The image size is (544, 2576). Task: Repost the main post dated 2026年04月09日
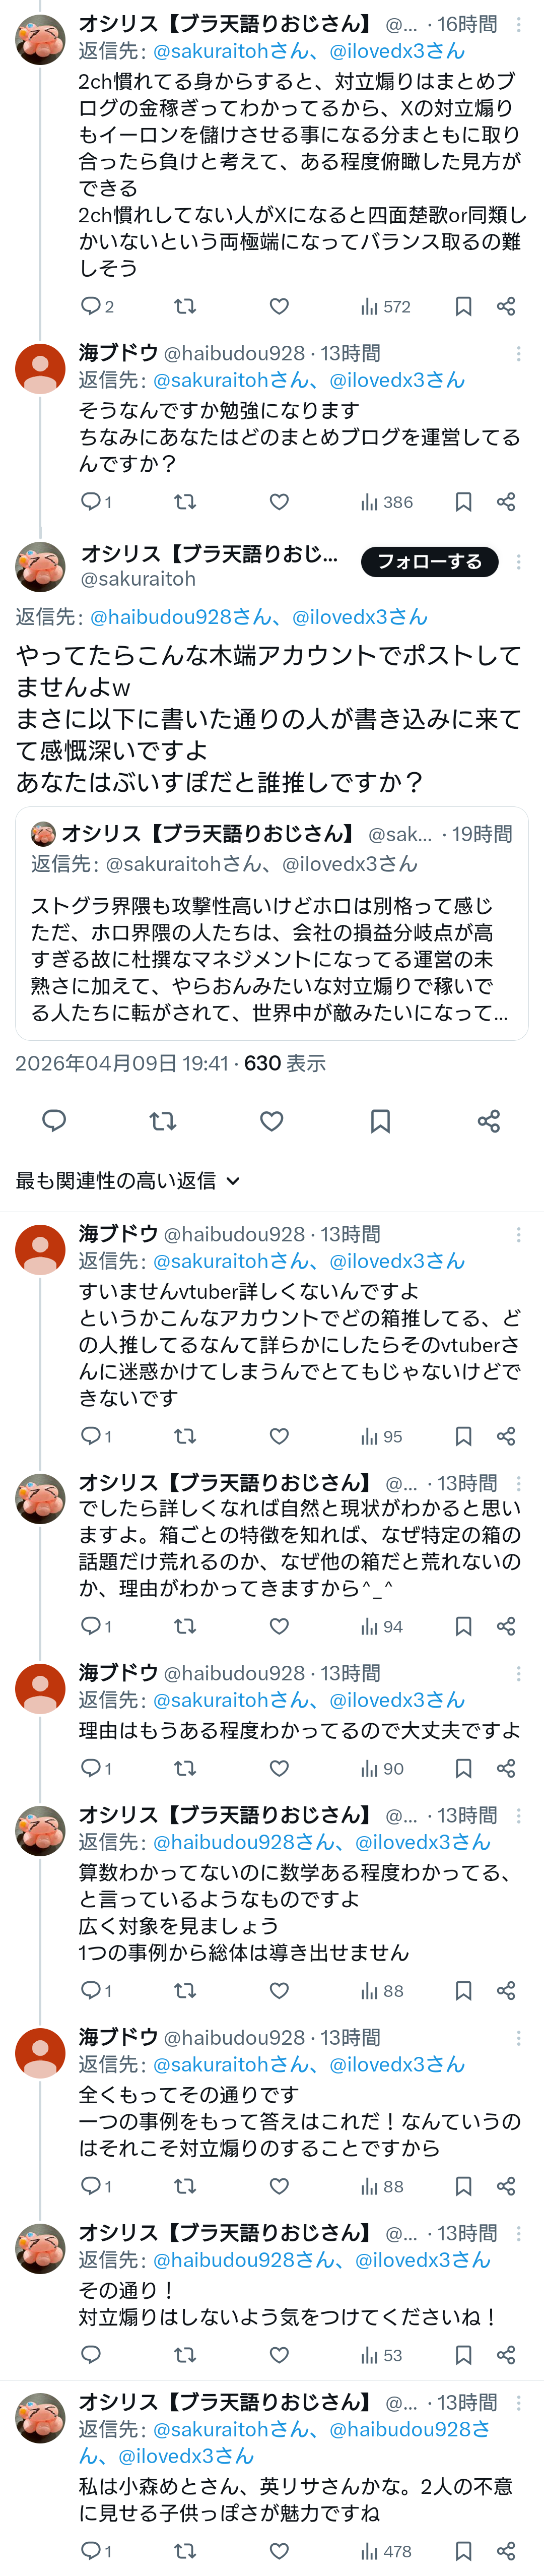point(163,1121)
